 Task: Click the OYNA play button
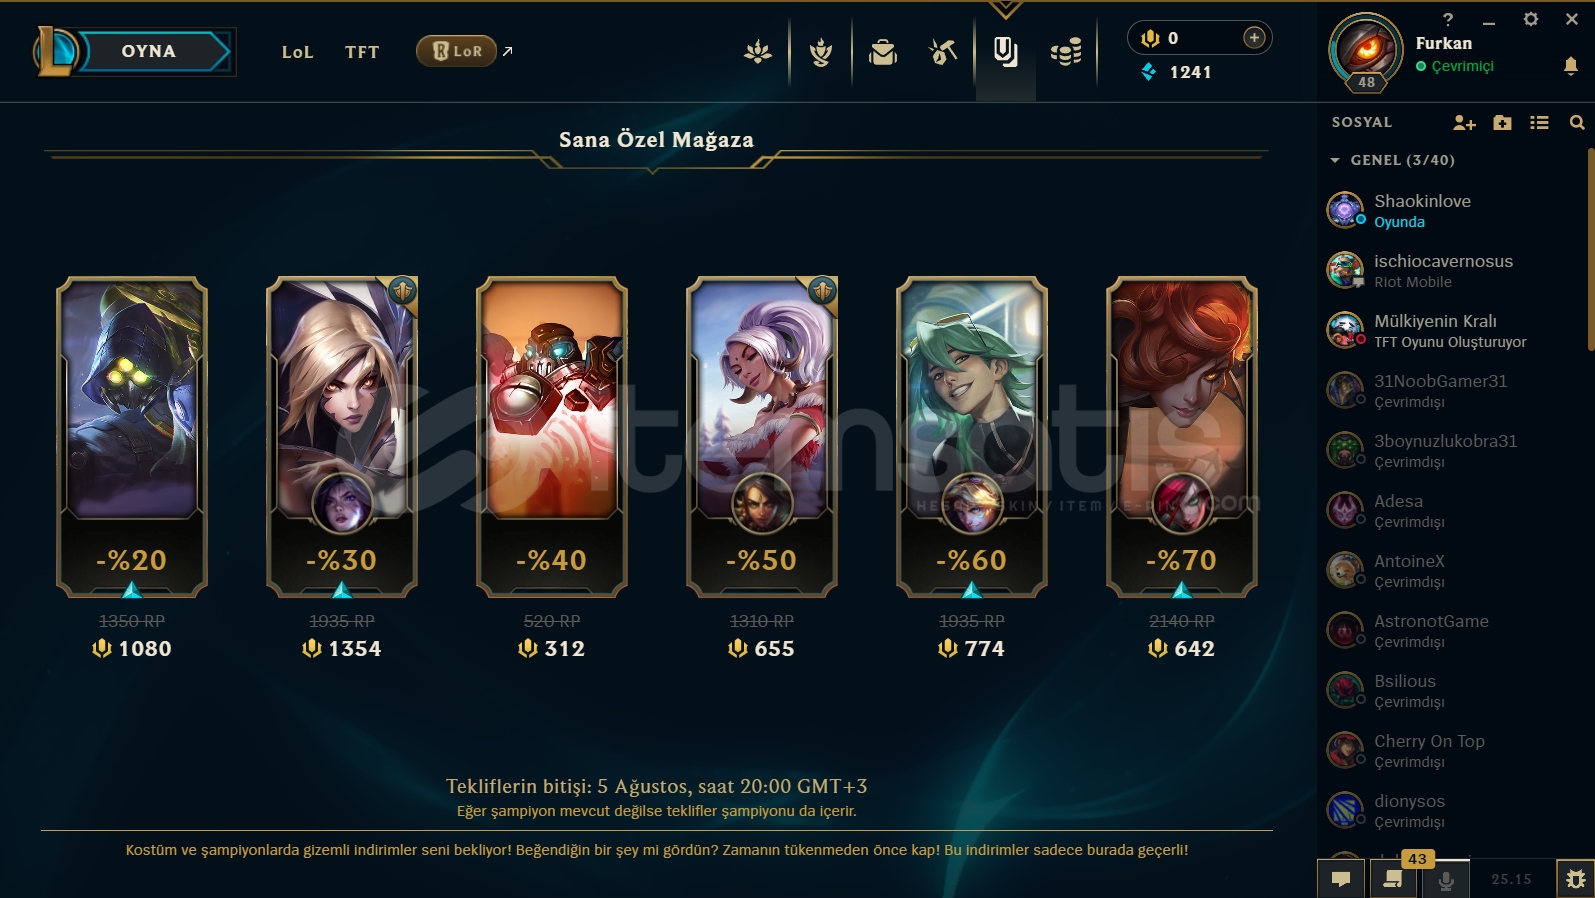[x=148, y=51]
